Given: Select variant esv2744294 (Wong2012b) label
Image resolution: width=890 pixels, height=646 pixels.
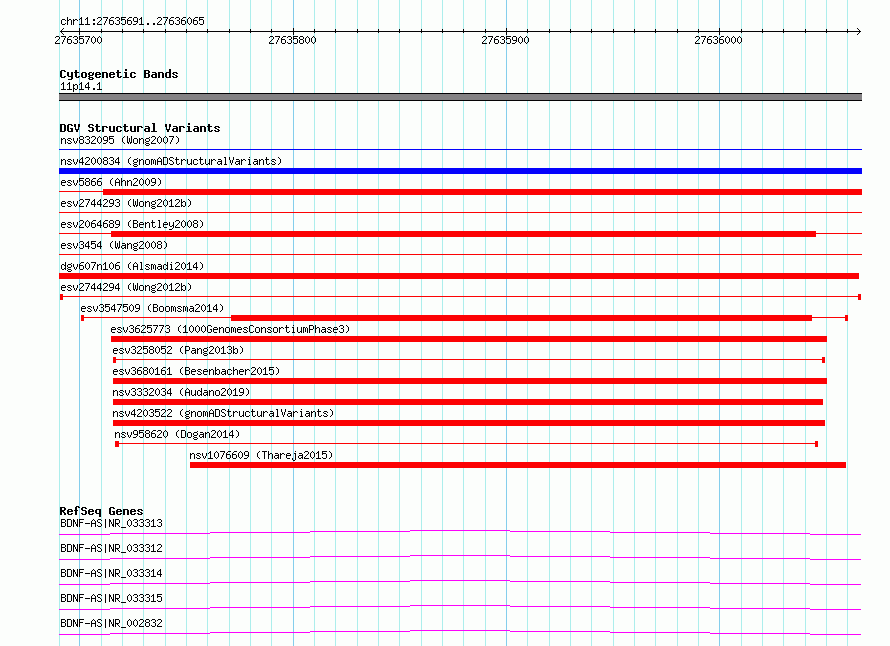Looking at the screenshot, I should click(x=126, y=287).
